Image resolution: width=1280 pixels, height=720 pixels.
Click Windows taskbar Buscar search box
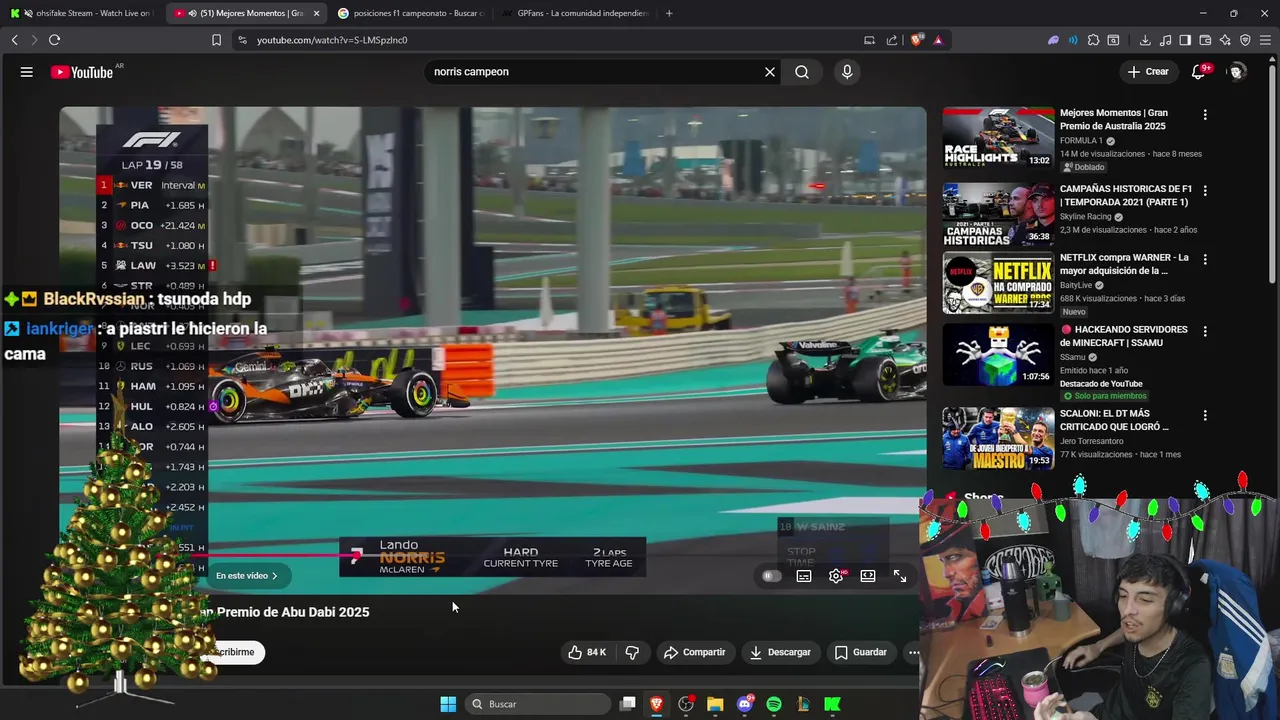pyautogui.click(x=538, y=704)
